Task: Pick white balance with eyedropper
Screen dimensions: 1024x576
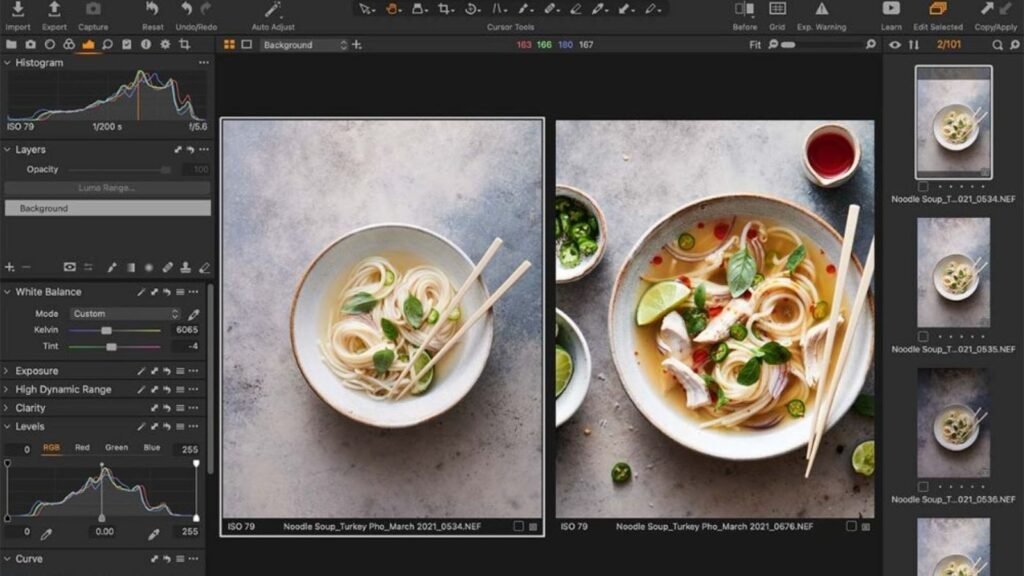Action: point(193,314)
